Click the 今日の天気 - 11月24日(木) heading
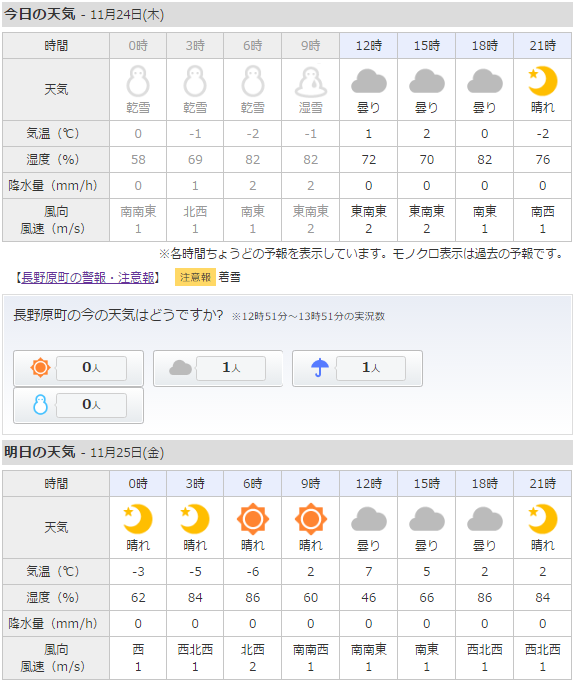Image resolution: width=574 pixels, height=682 pixels. pyautogui.click(x=84, y=14)
